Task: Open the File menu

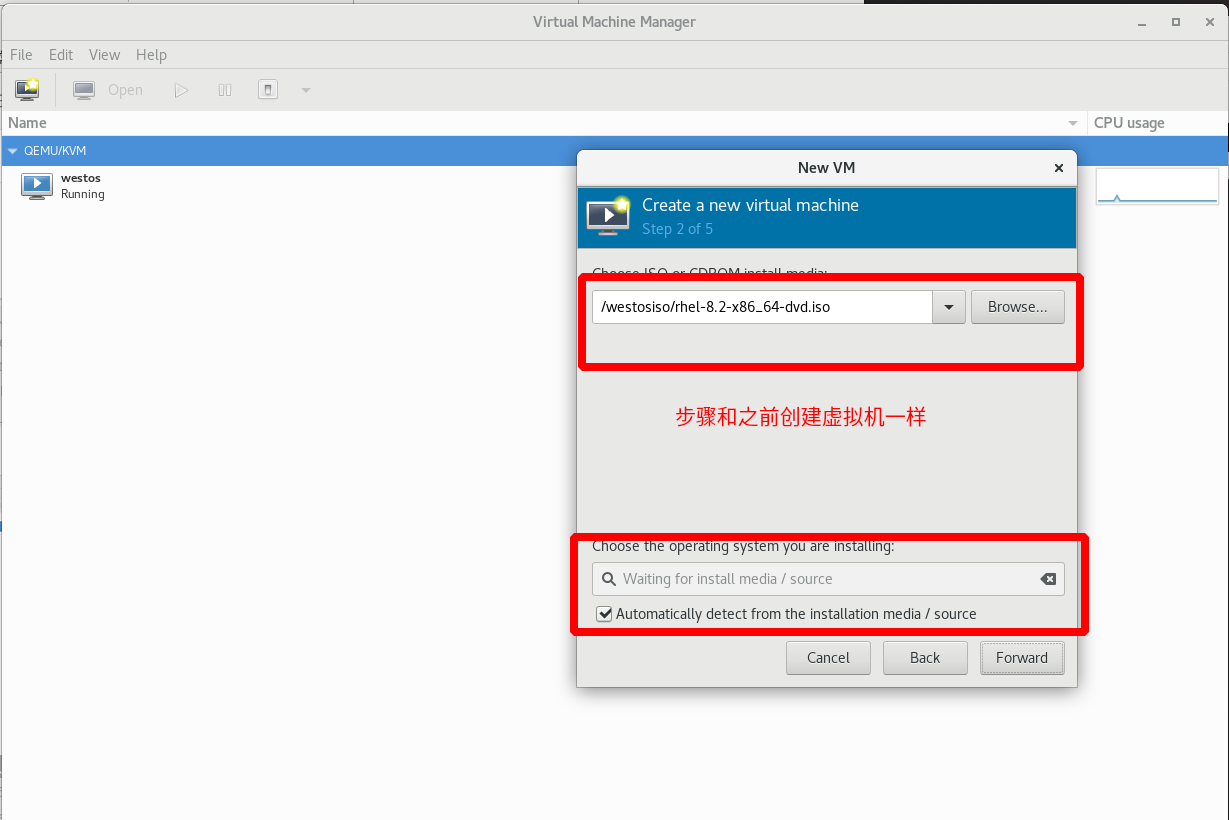Action: (21, 55)
